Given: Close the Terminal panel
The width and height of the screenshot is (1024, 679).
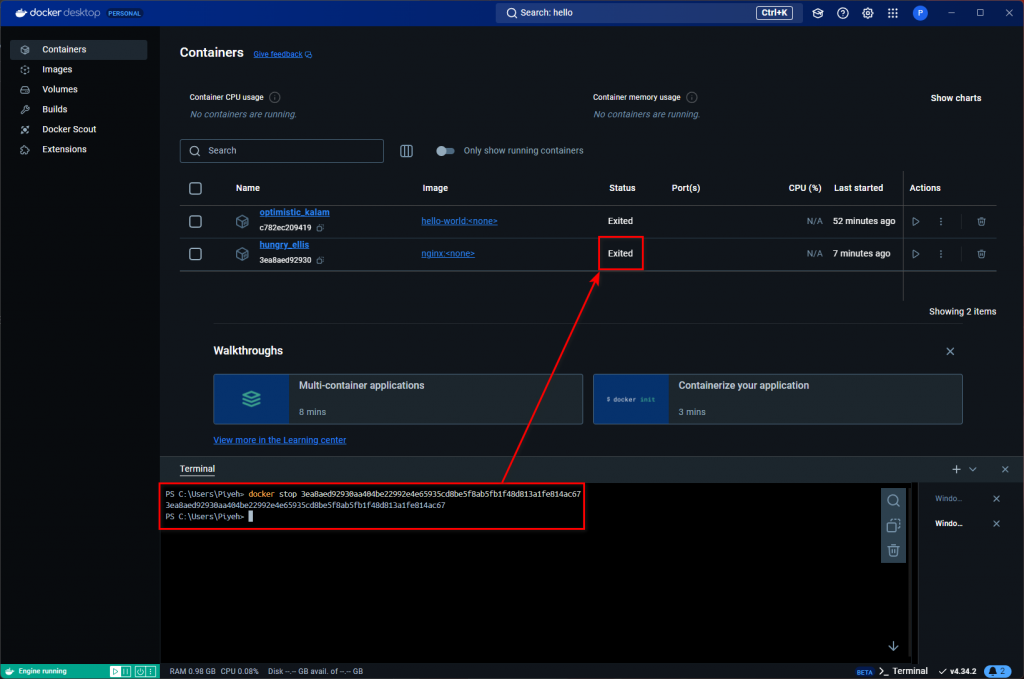Looking at the screenshot, I should tap(1005, 469).
